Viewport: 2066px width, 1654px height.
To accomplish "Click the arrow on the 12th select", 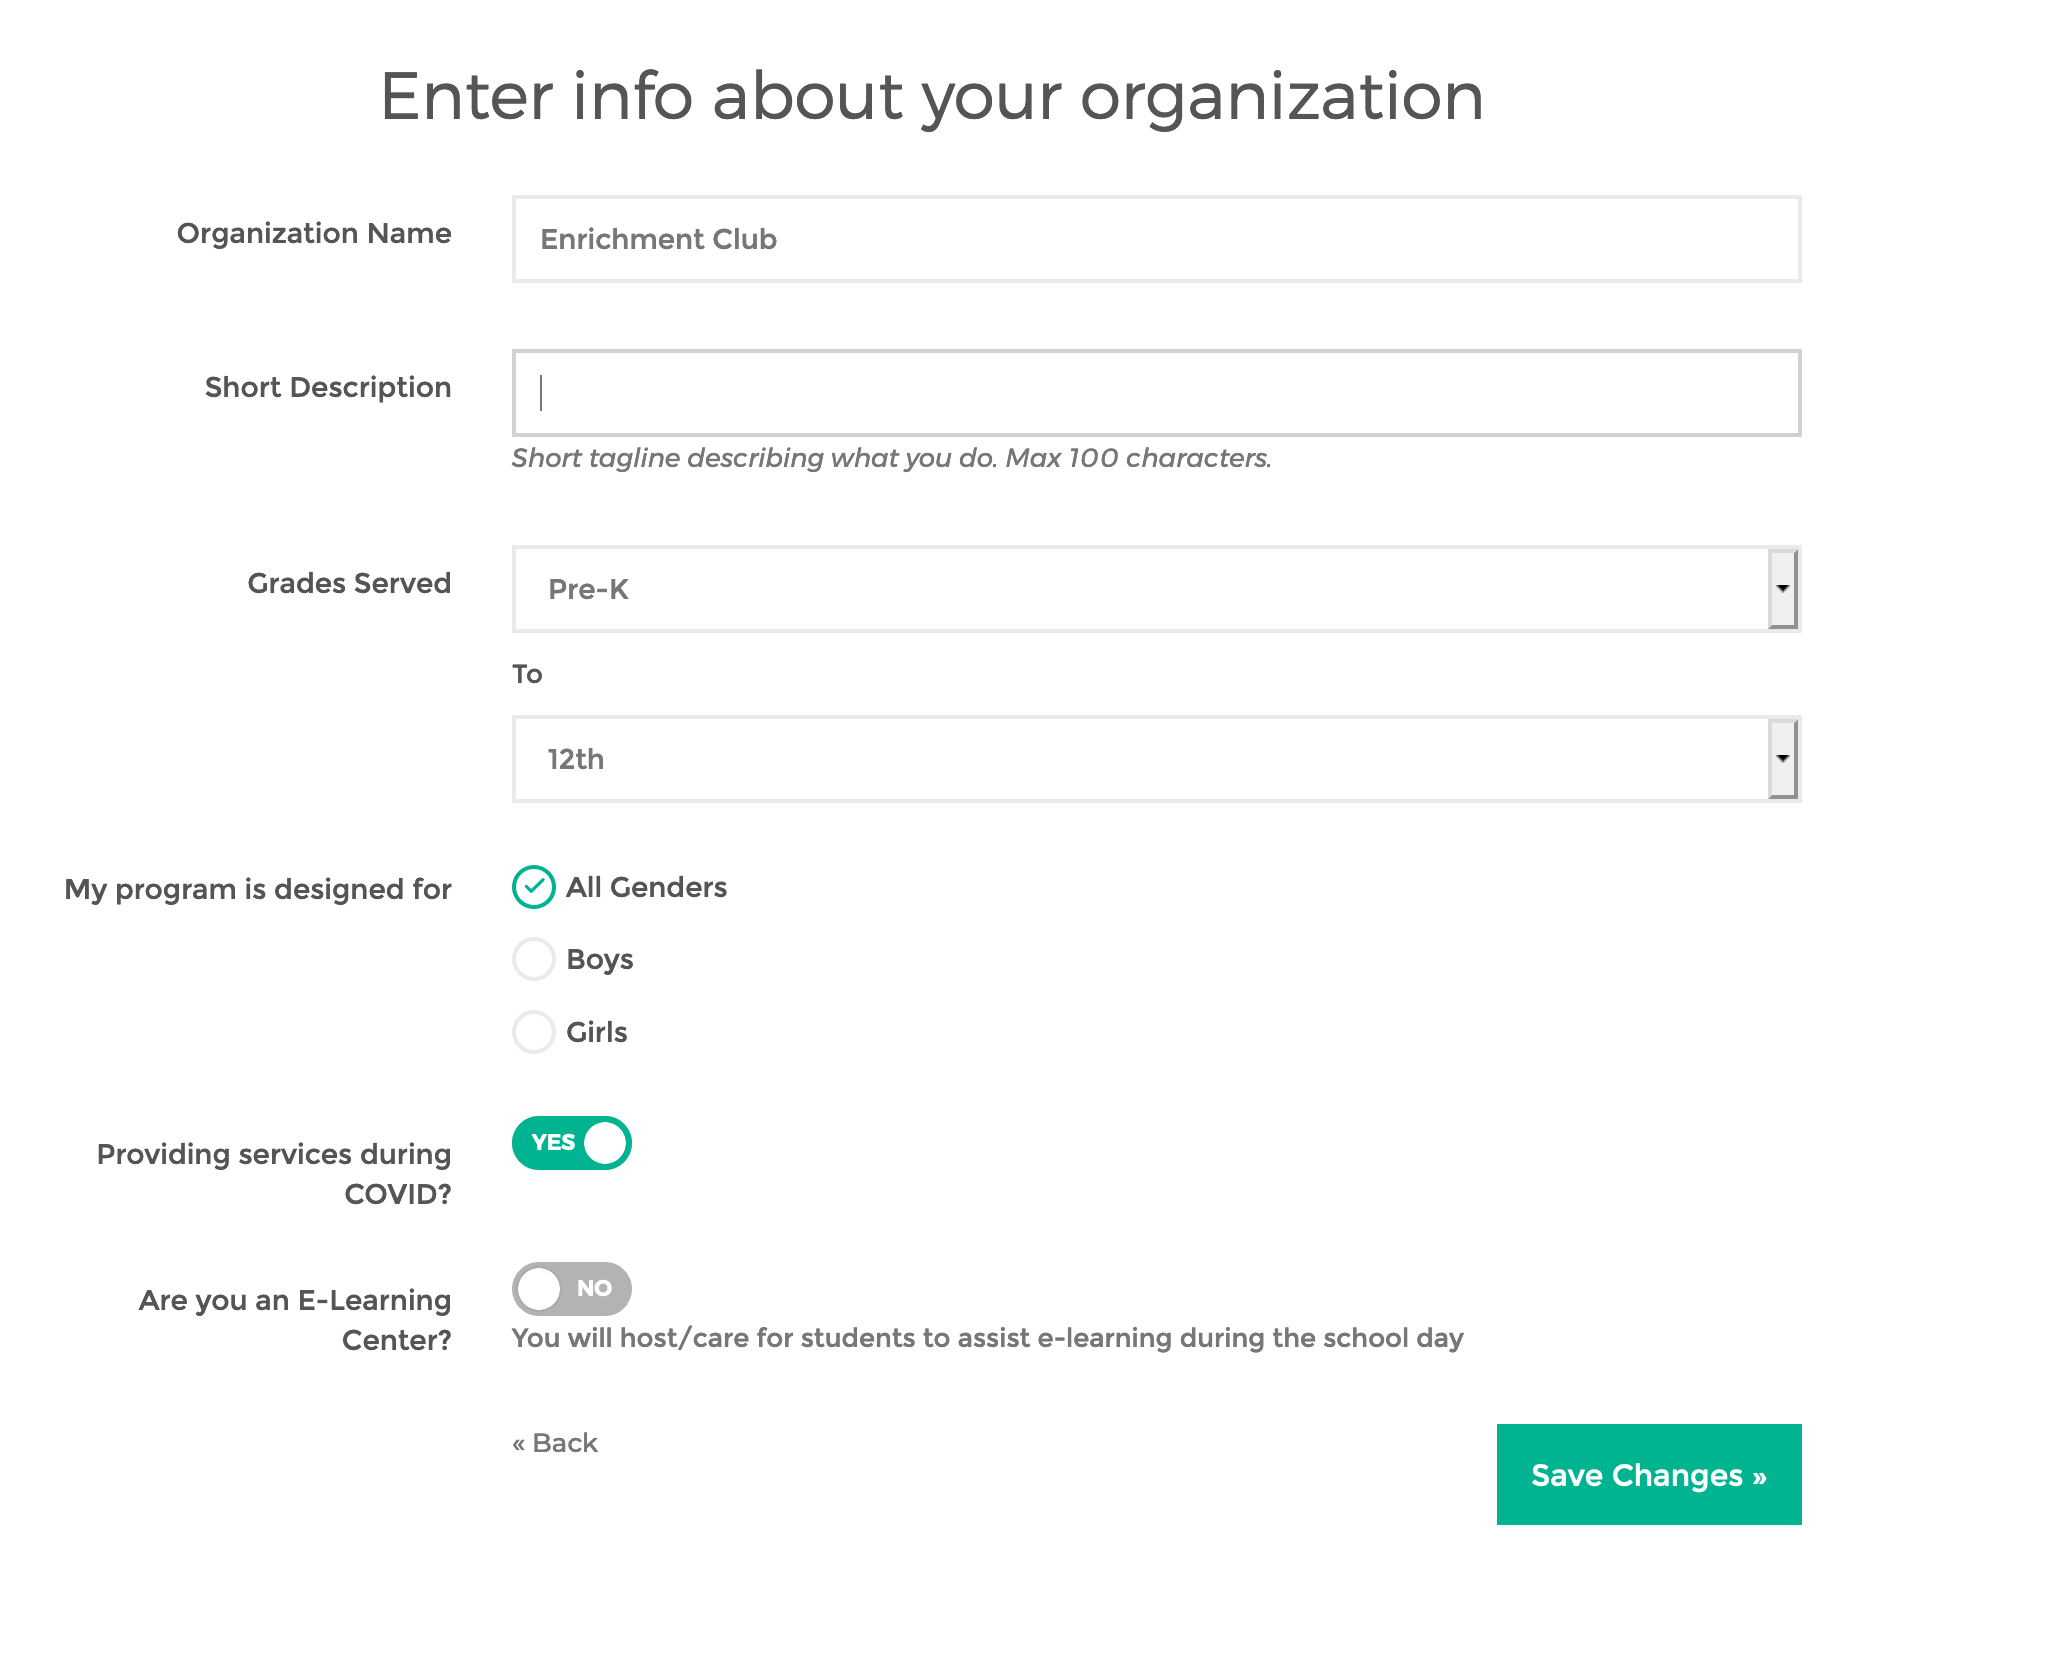I will pos(1782,759).
